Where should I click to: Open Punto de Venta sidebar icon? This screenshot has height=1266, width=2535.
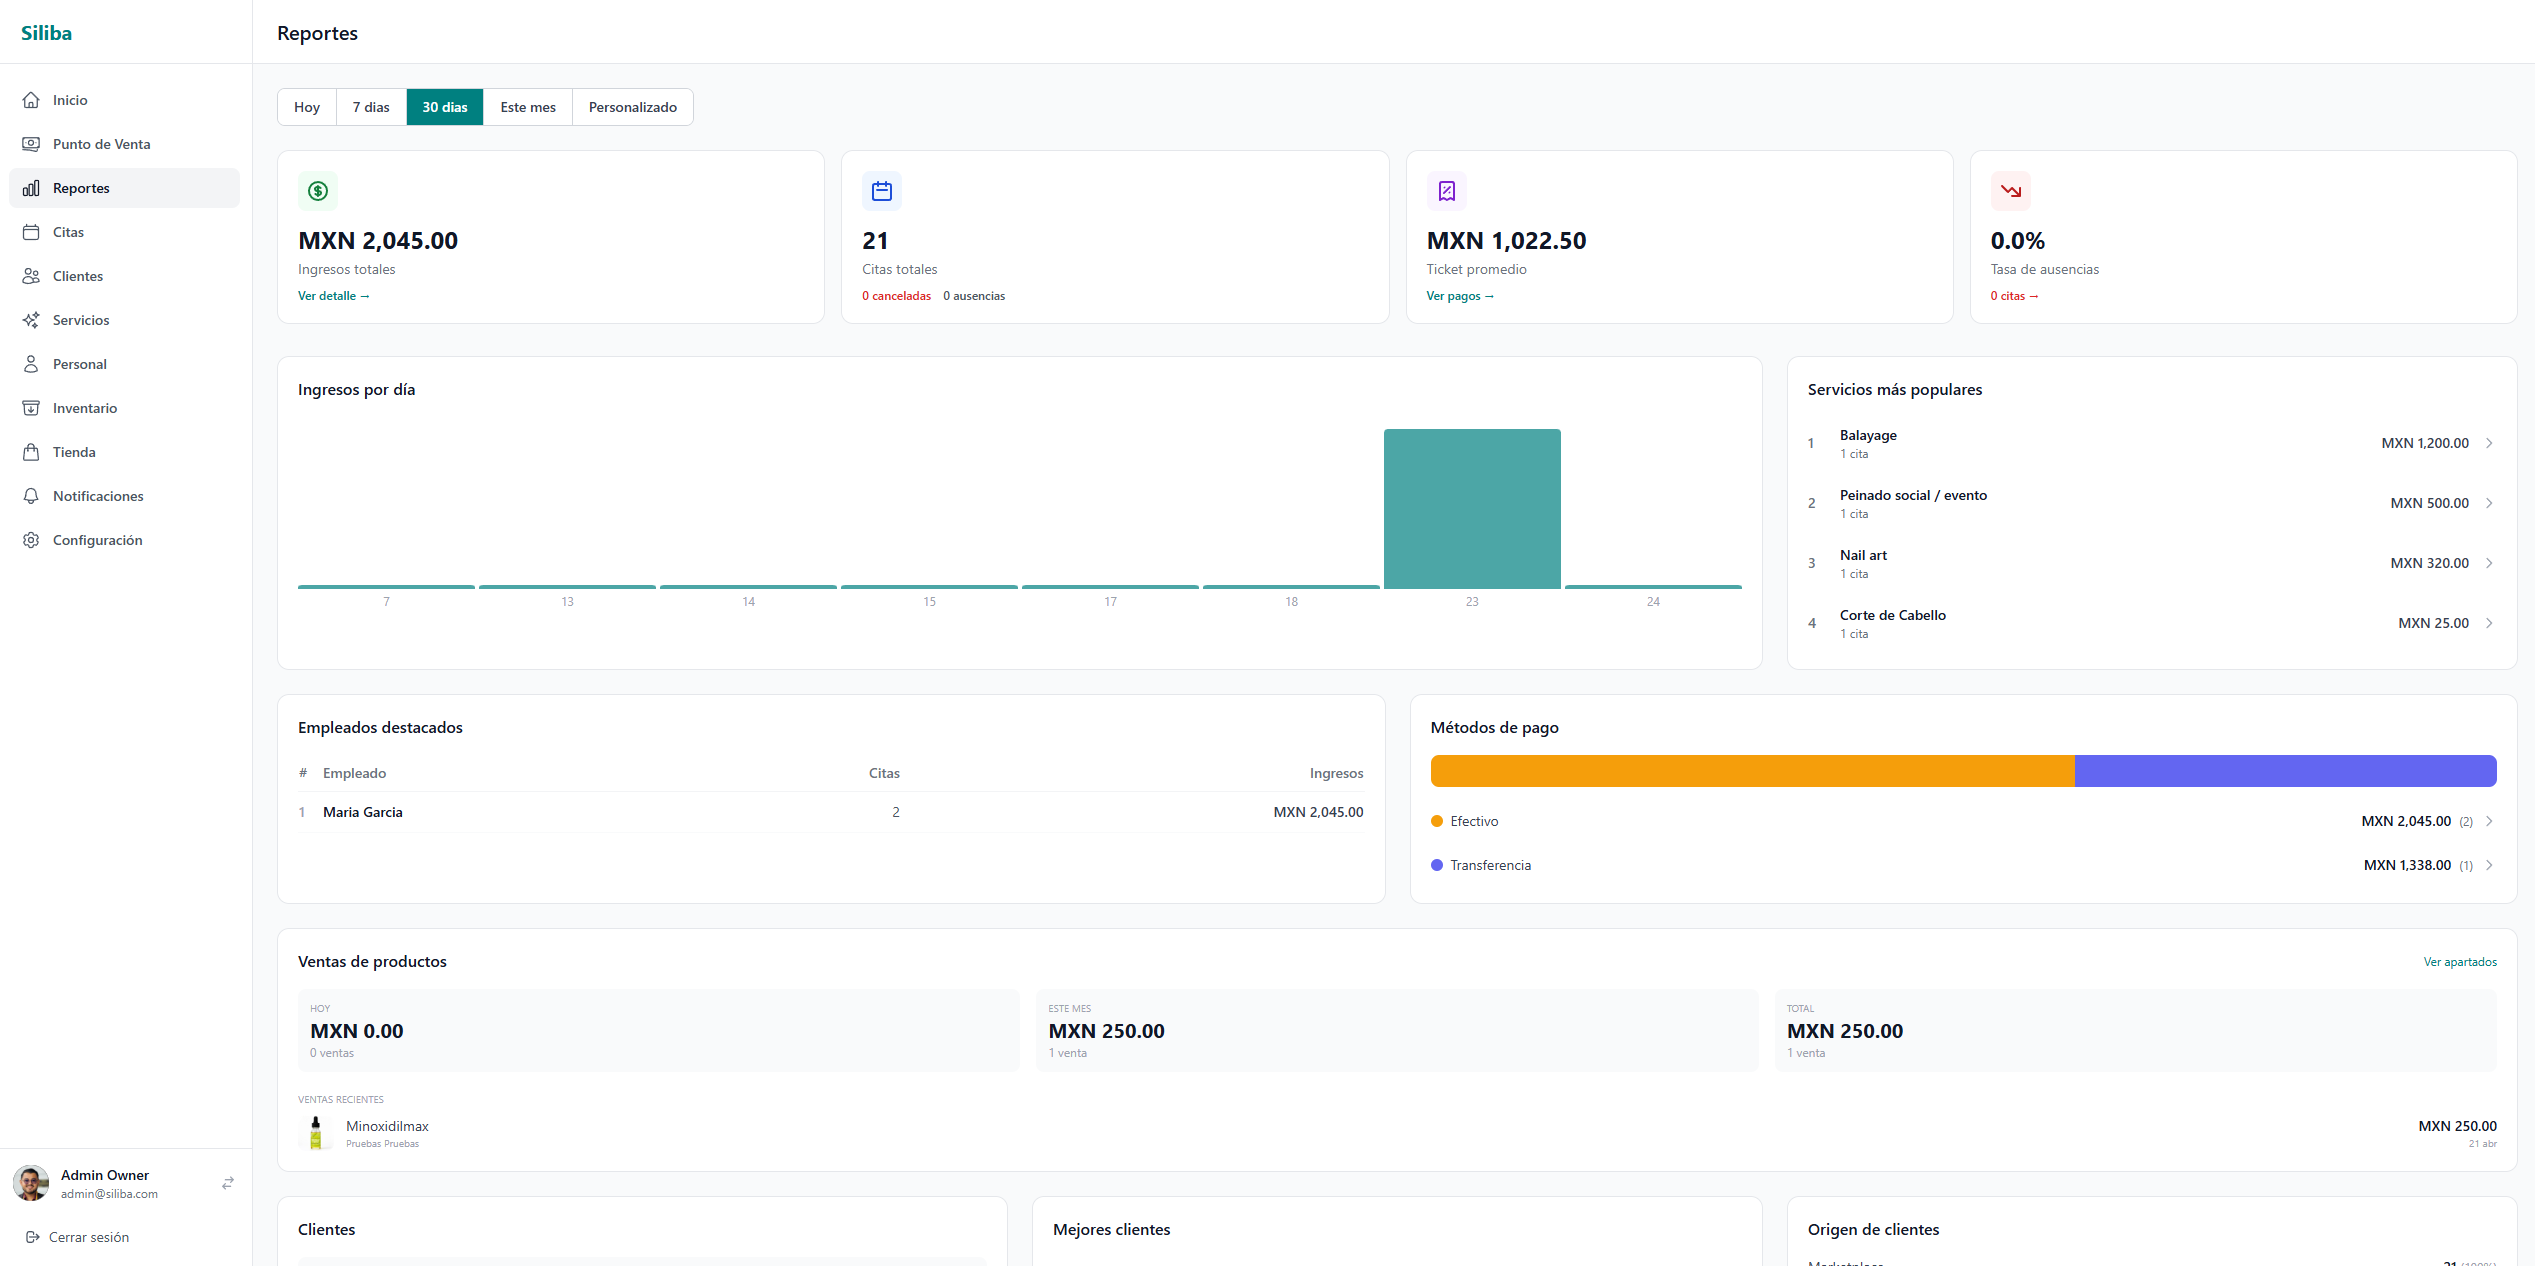[x=31, y=144]
